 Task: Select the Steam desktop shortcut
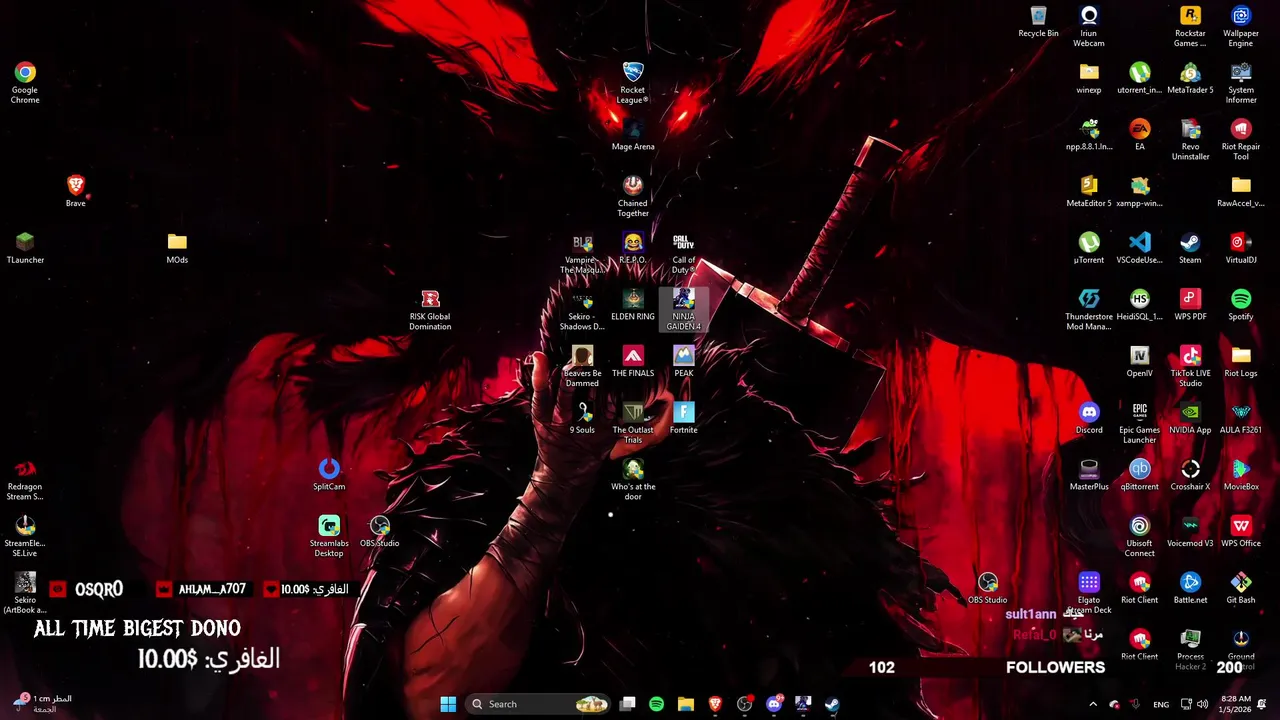point(1190,247)
